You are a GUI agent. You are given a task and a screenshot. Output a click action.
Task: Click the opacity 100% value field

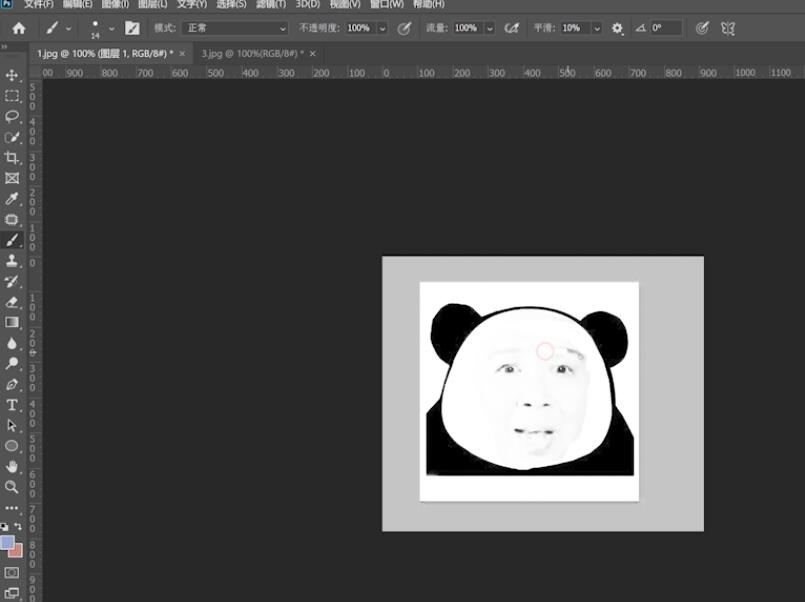click(x=361, y=28)
